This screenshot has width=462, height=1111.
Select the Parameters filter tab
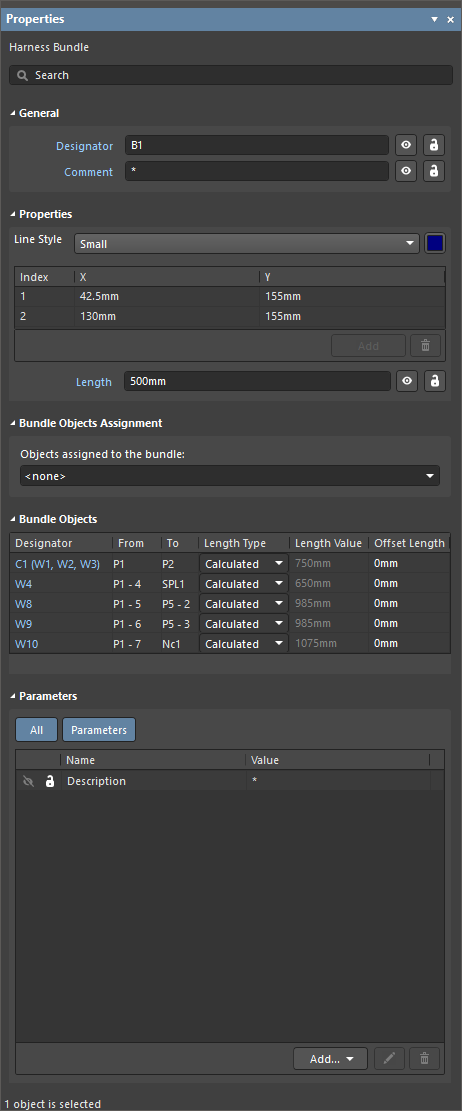pos(98,730)
